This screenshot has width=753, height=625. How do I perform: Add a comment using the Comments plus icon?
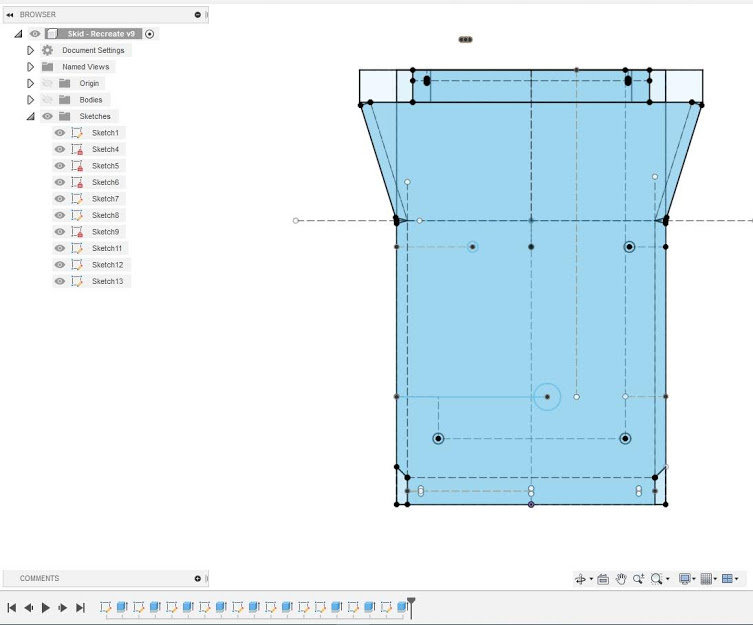tap(197, 578)
